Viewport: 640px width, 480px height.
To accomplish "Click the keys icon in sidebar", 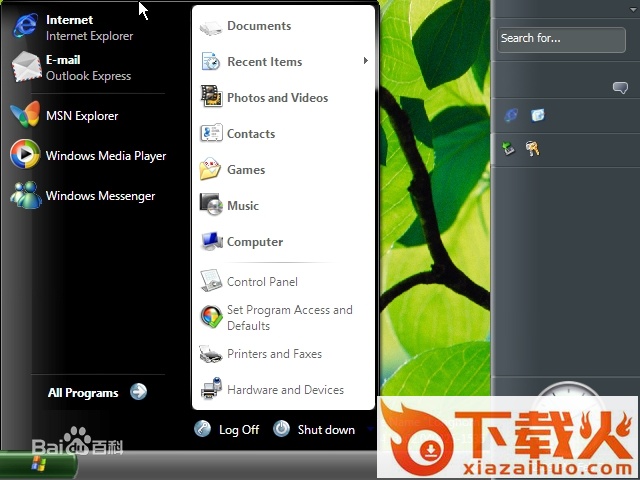I will [533, 149].
